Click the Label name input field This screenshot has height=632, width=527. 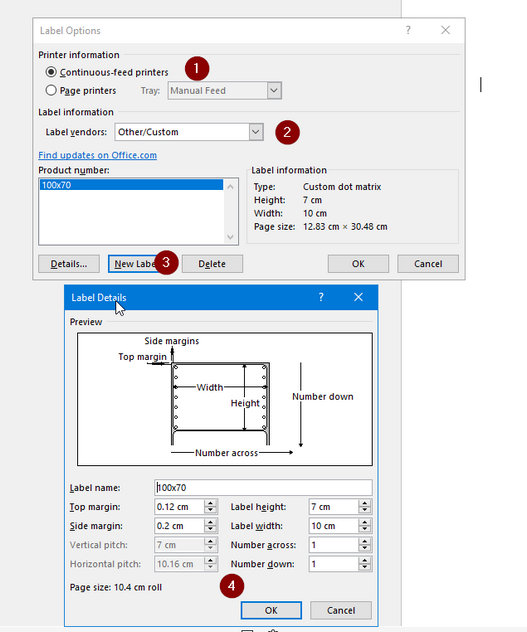coord(263,488)
